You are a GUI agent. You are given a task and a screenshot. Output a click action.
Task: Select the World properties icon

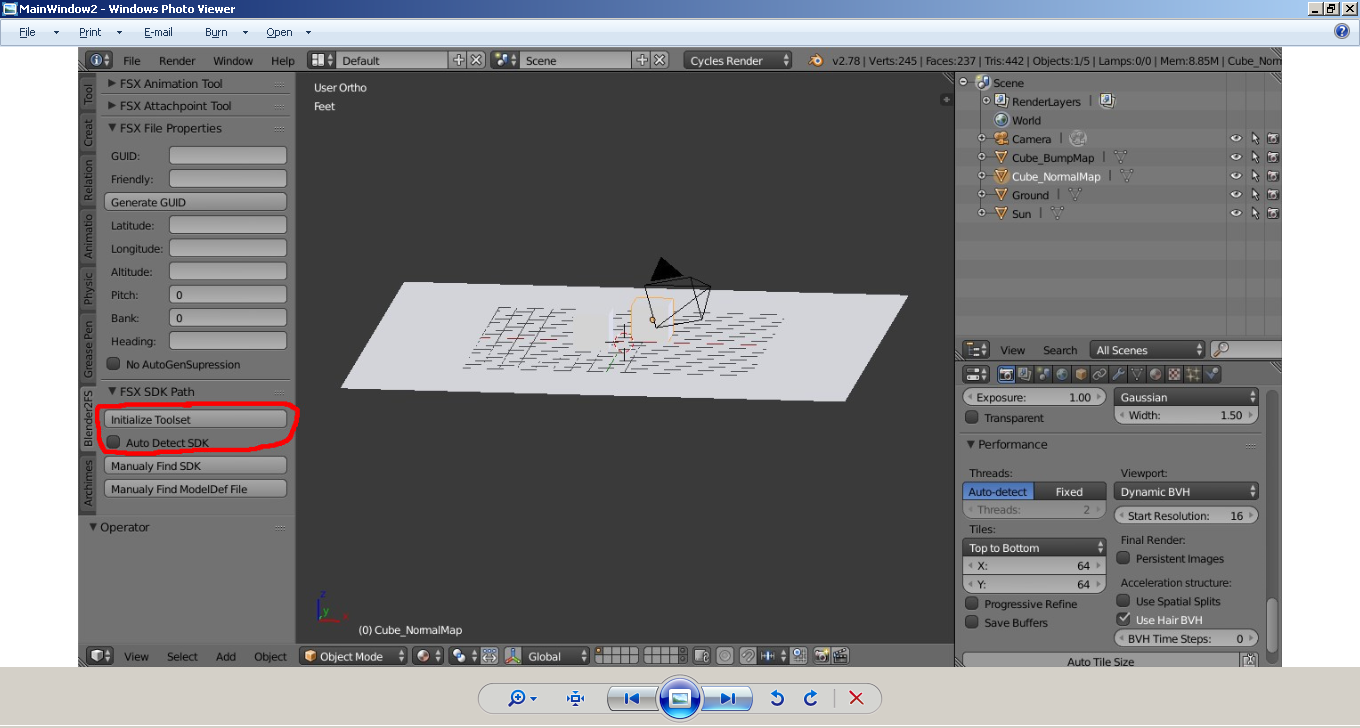click(x=1062, y=373)
